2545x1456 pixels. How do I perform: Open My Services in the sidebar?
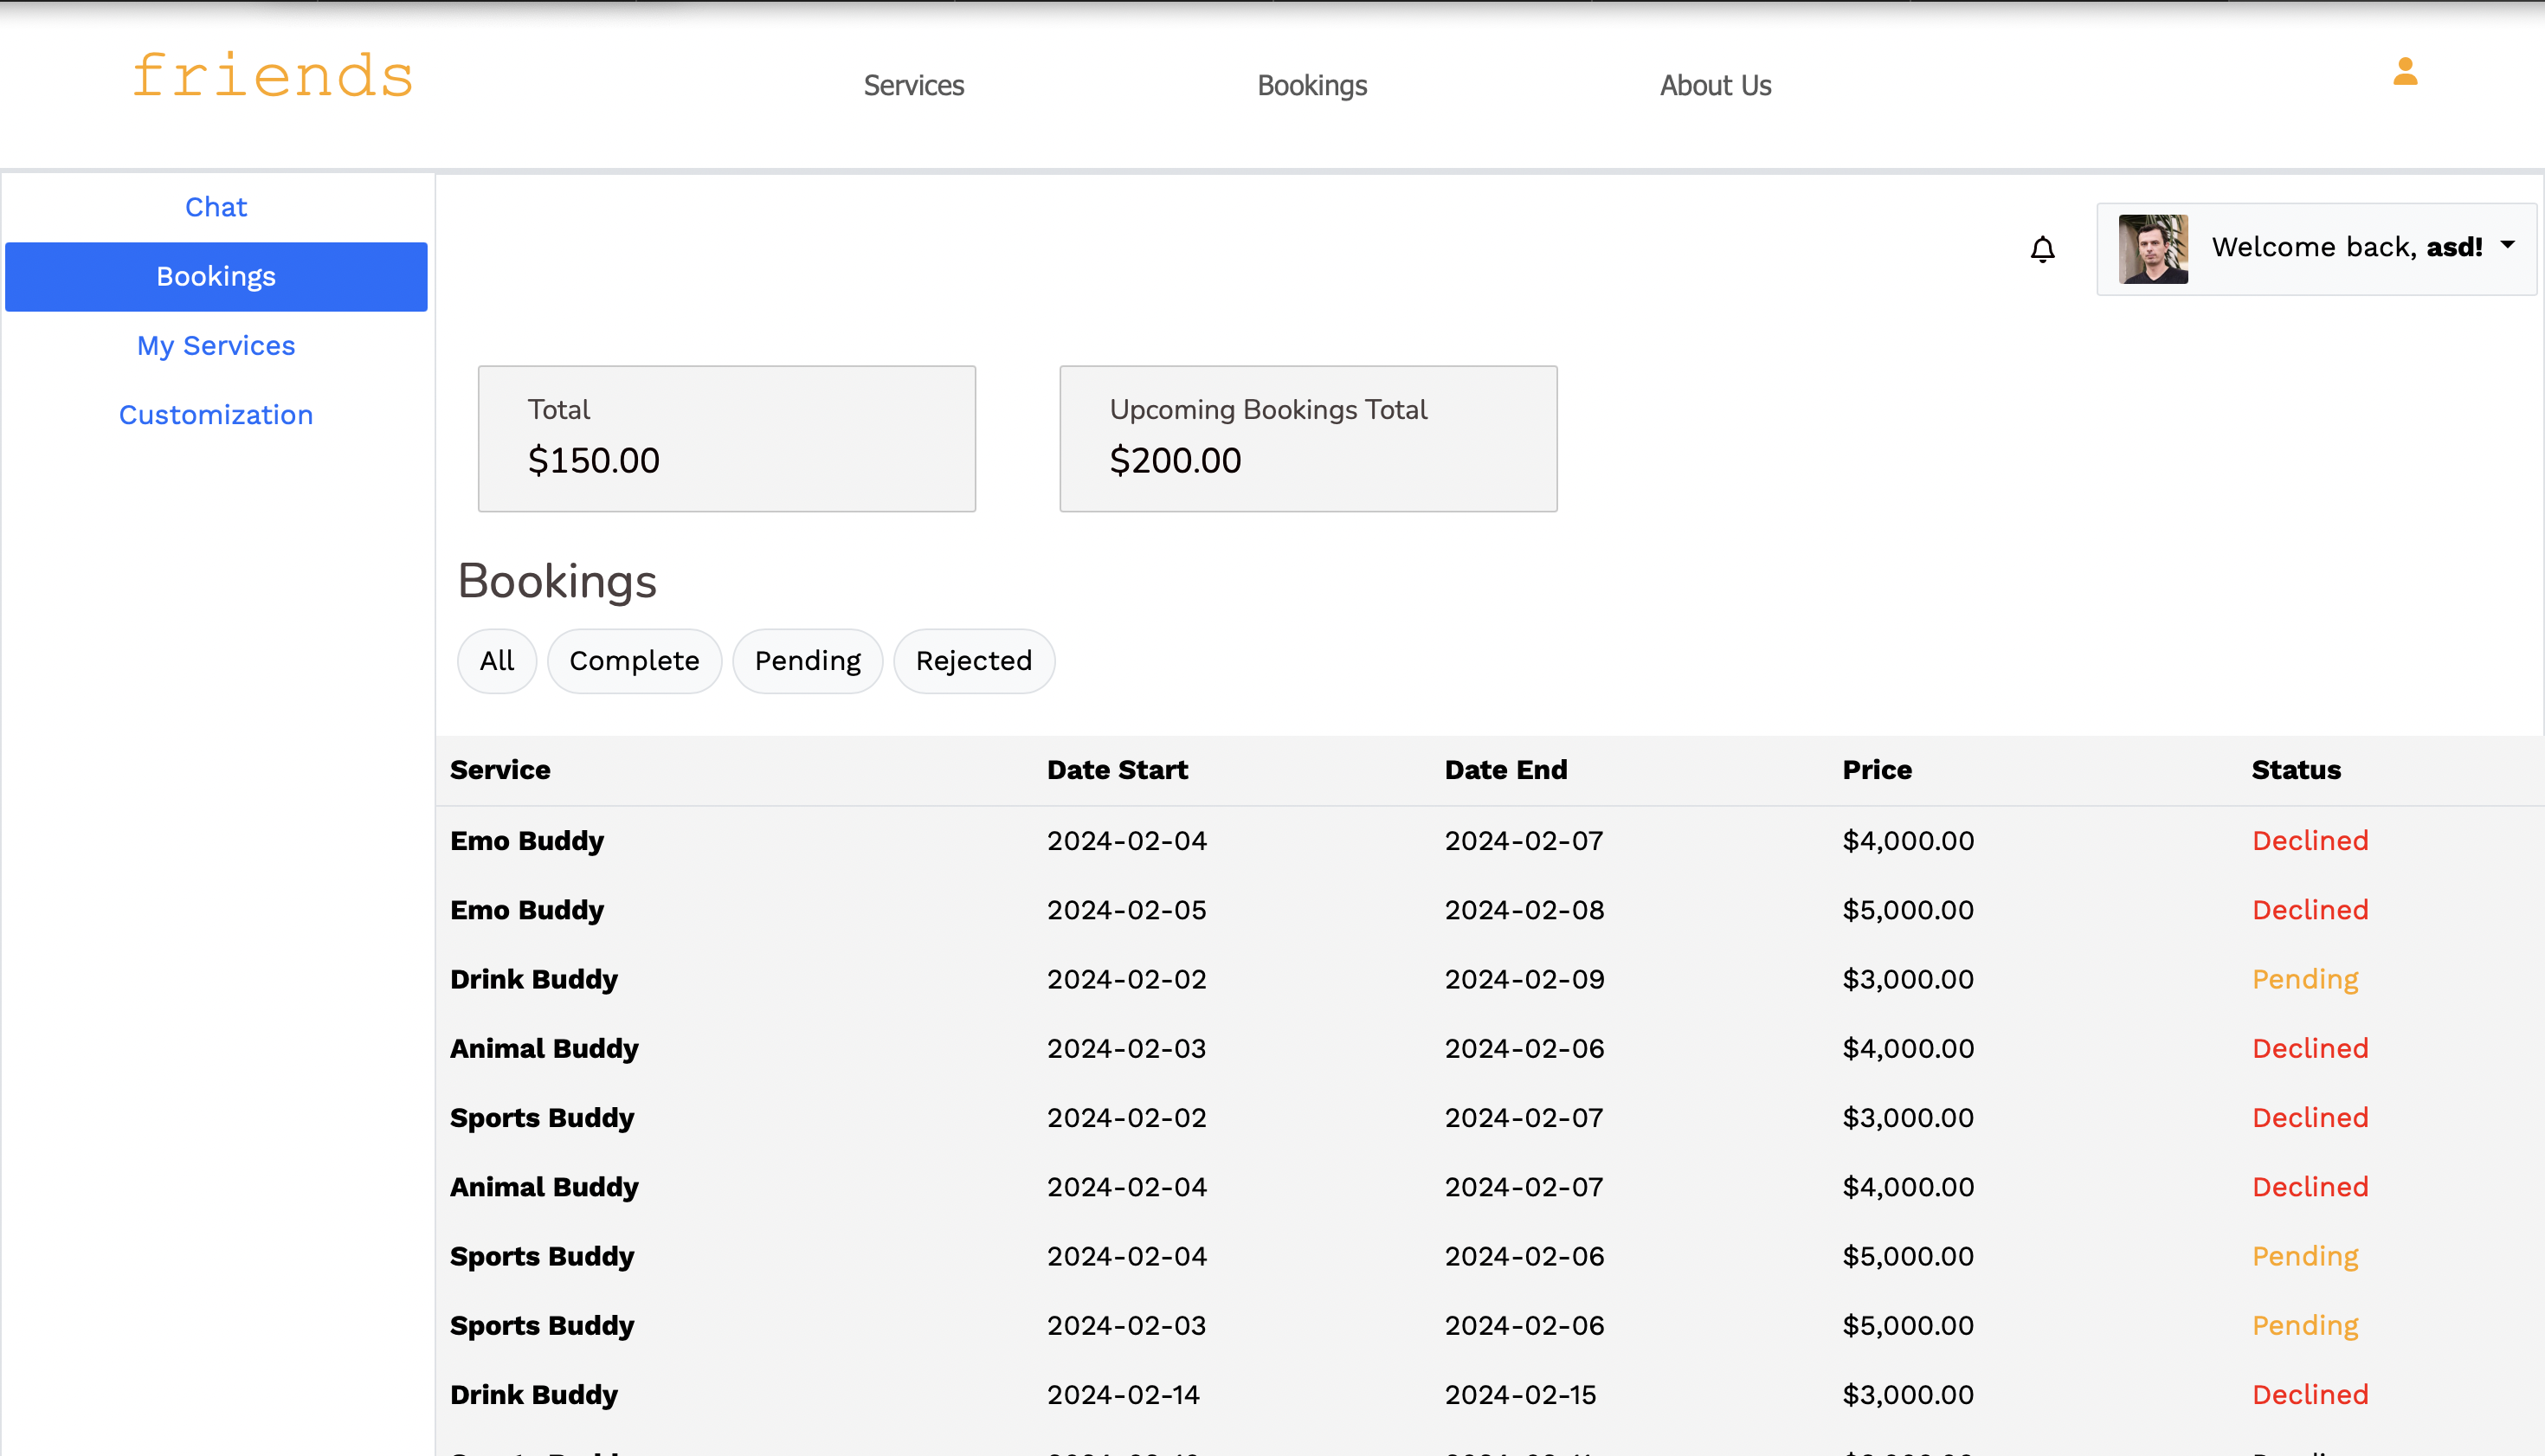[216, 346]
